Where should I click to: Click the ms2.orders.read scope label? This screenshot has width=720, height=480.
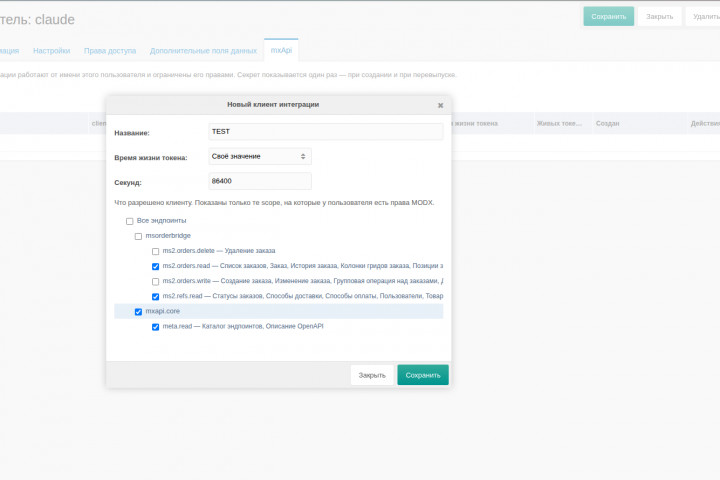pos(303,265)
